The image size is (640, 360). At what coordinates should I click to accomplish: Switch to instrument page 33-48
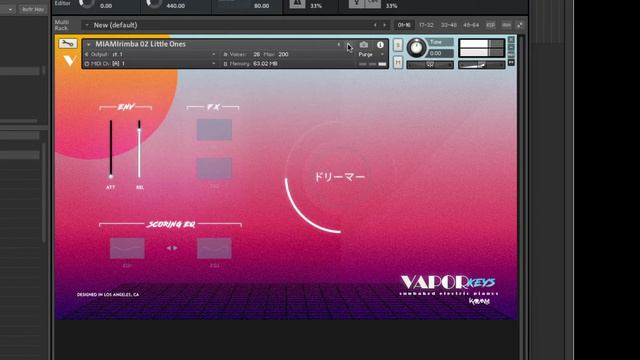coord(449,25)
